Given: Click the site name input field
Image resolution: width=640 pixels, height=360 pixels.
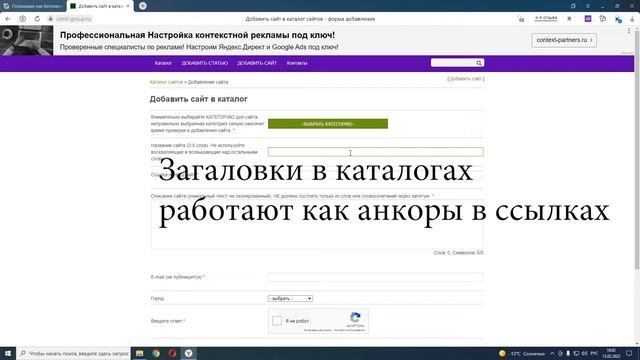Looking at the screenshot, I should pyautogui.click(x=376, y=152).
